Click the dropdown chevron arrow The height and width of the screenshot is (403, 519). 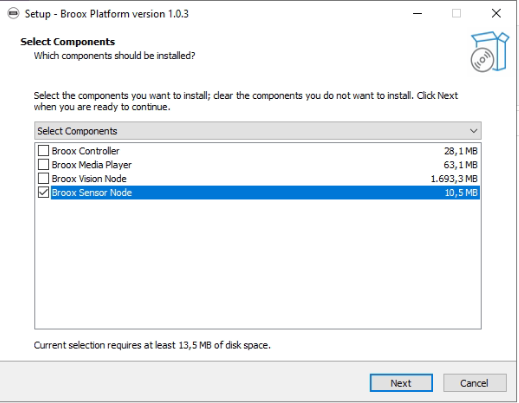tap(474, 131)
